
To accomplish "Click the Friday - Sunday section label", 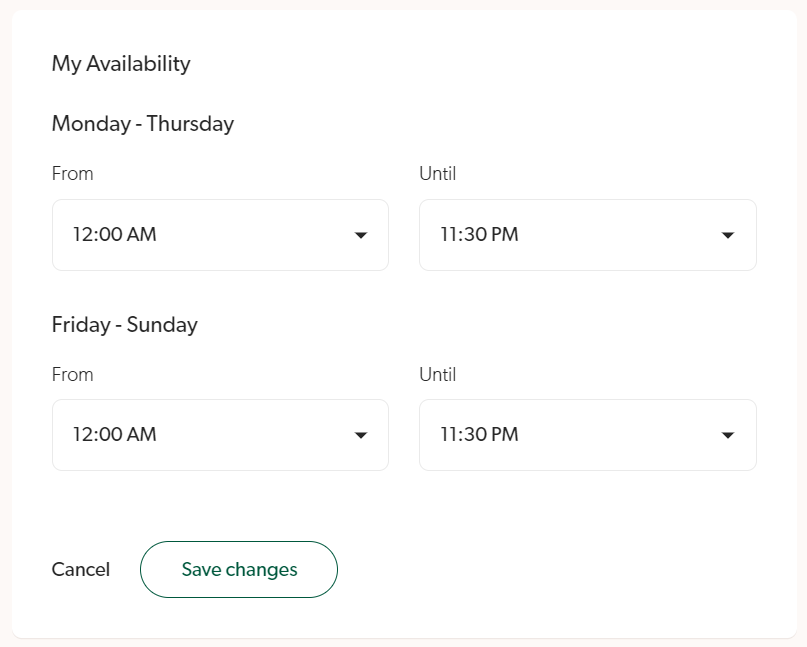I will (125, 325).
